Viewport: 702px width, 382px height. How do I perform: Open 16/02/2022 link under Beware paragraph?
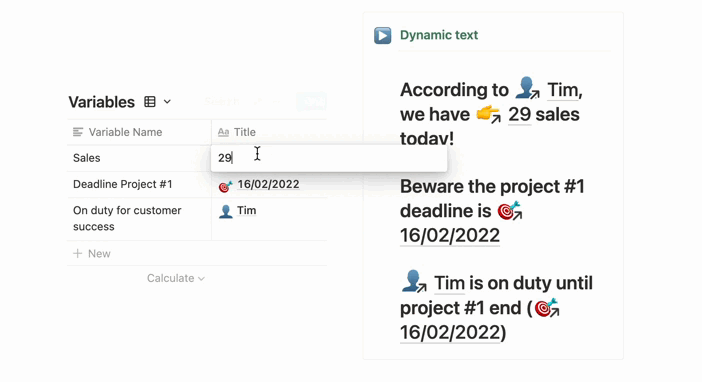point(449,236)
